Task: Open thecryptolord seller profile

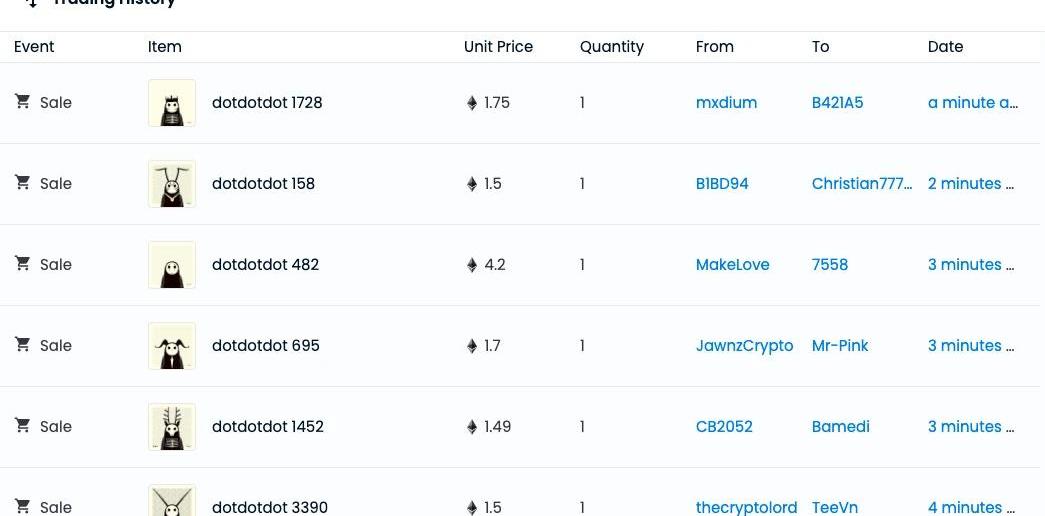Action: [746, 507]
